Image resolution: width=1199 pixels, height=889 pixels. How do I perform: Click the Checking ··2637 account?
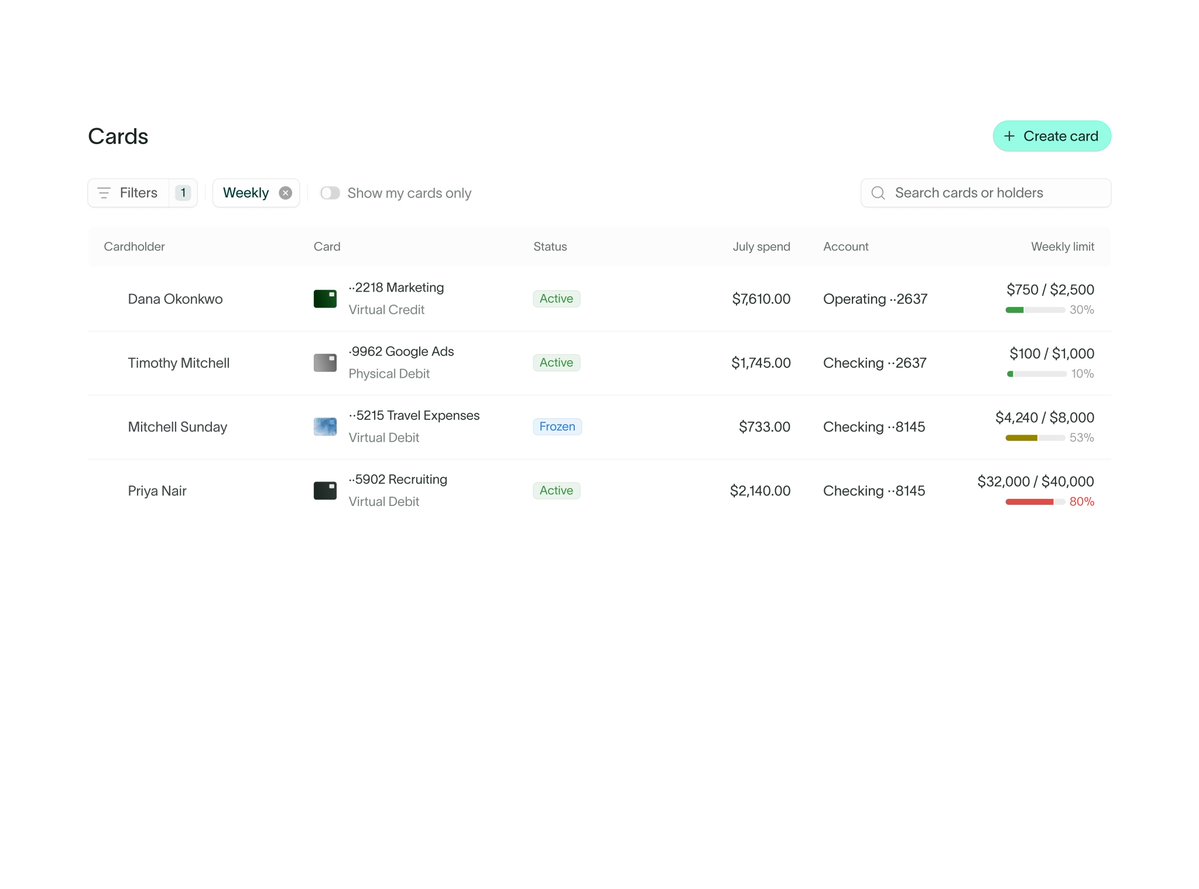tap(875, 363)
